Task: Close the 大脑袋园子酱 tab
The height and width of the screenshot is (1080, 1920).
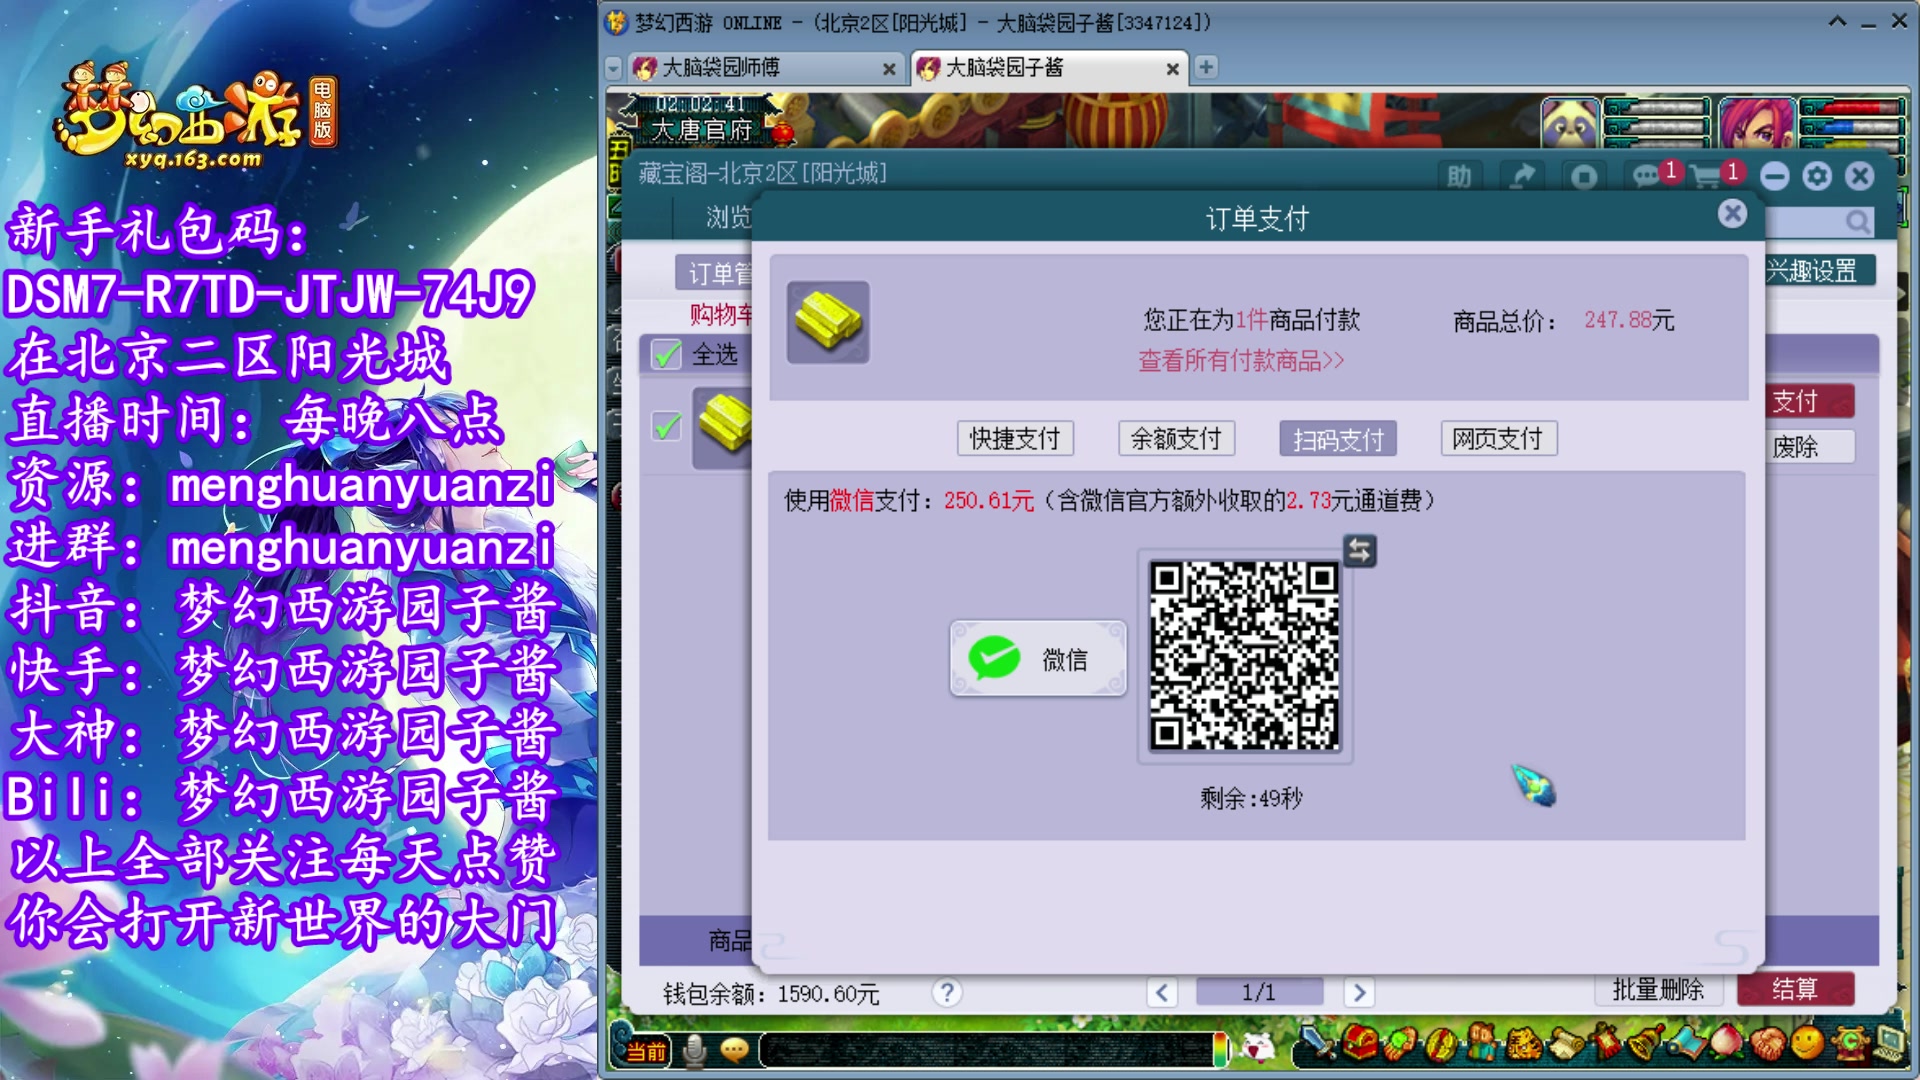Action: click(1172, 69)
